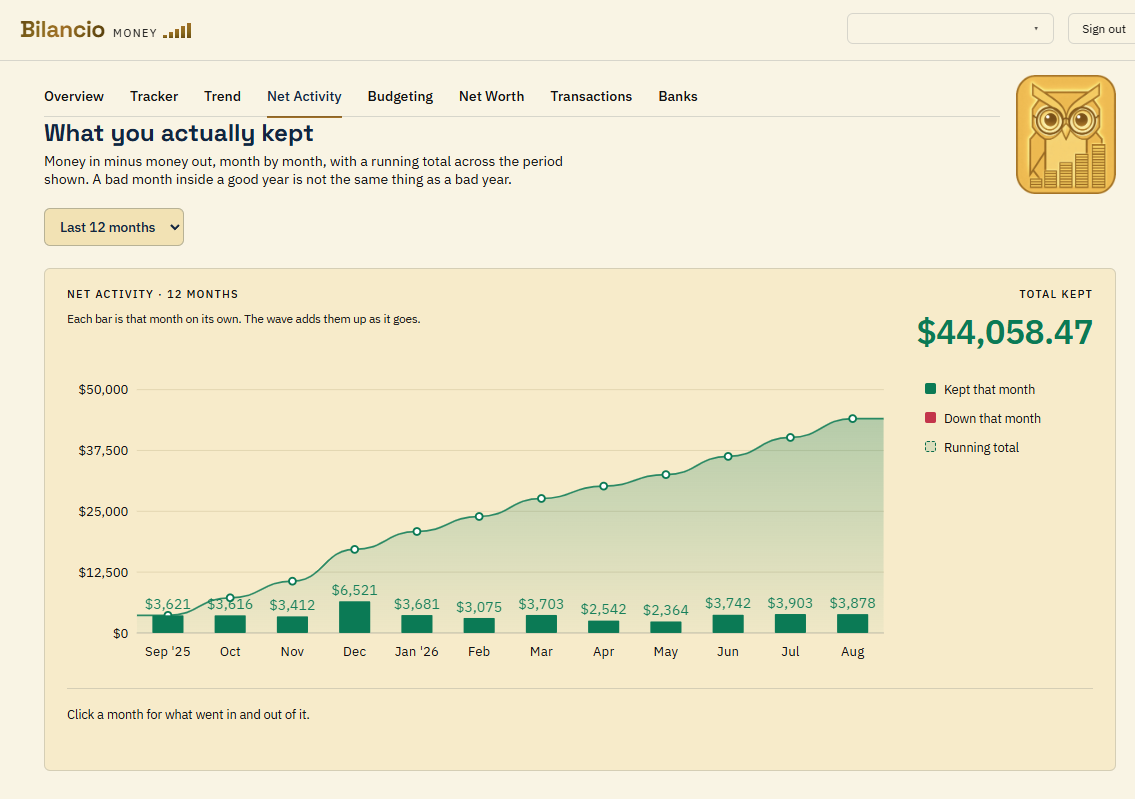Select the February bar
The image size is (1135, 799).
click(479, 625)
